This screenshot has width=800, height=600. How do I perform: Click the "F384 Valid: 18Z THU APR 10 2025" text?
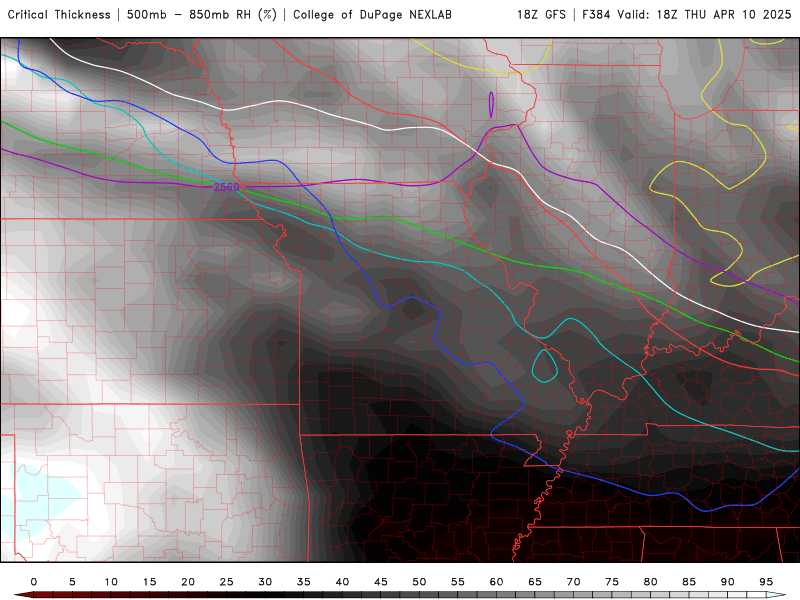(687, 15)
